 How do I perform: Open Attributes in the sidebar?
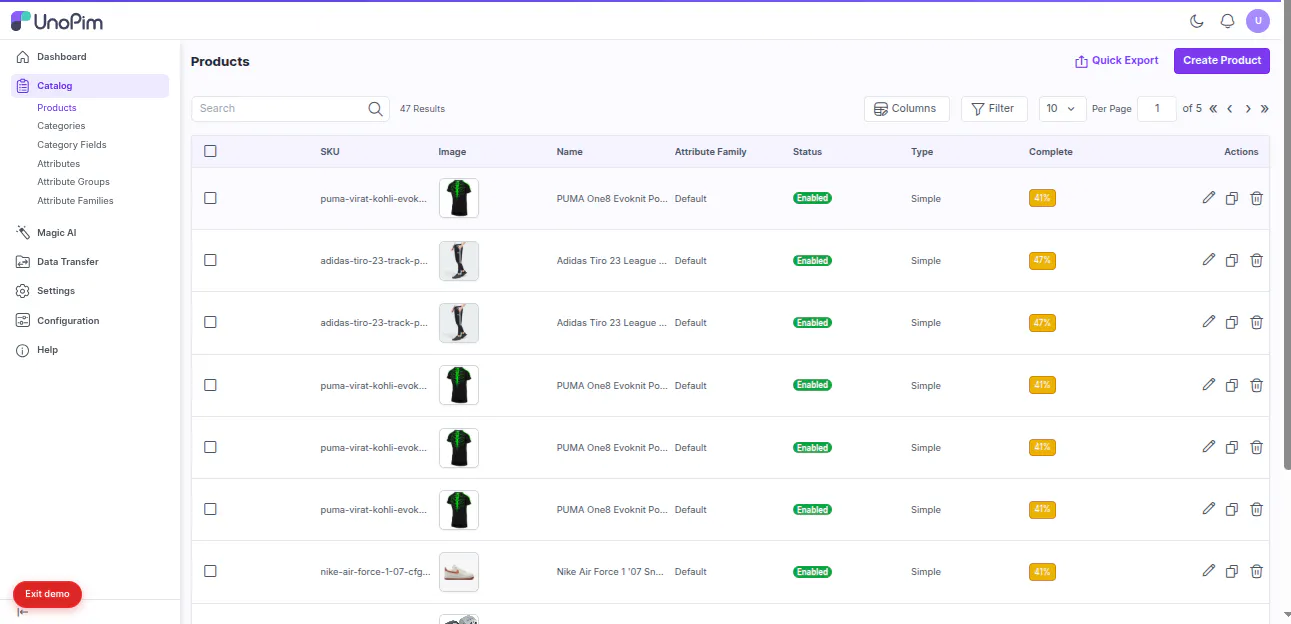(58, 163)
